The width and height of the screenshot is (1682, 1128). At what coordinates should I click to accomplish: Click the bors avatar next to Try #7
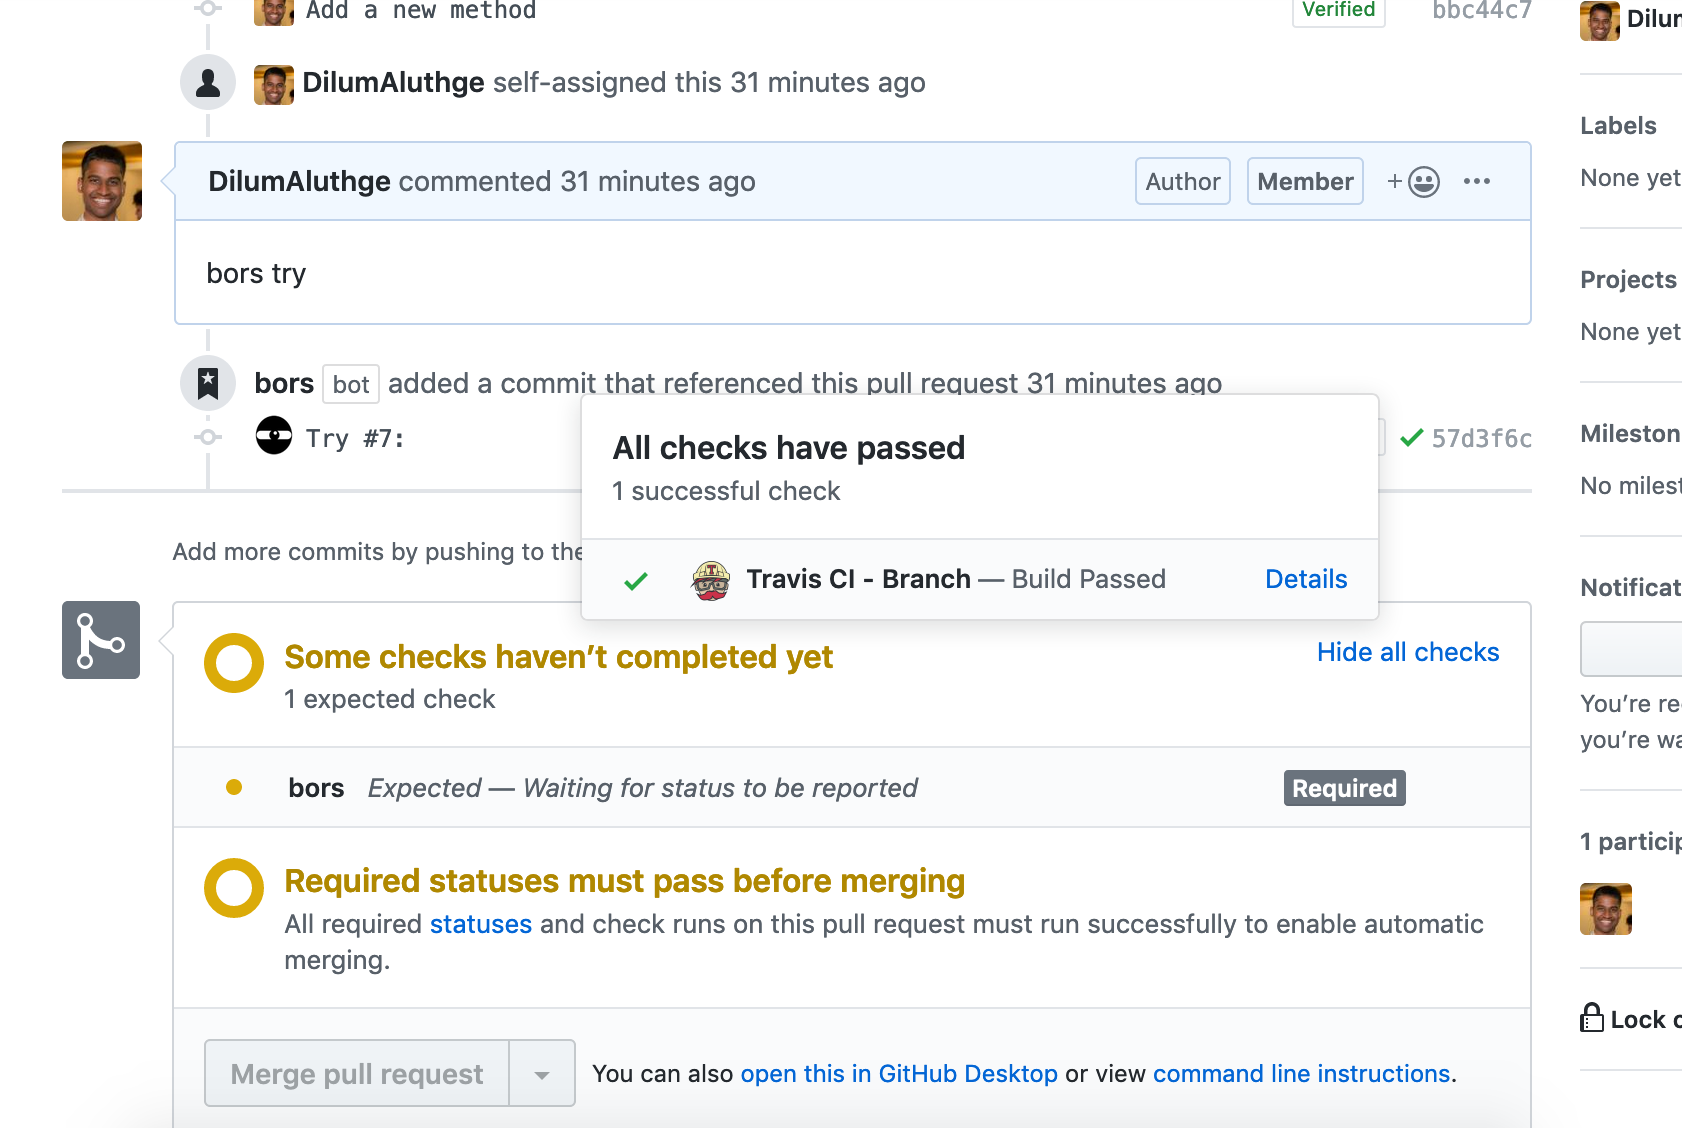274,436
